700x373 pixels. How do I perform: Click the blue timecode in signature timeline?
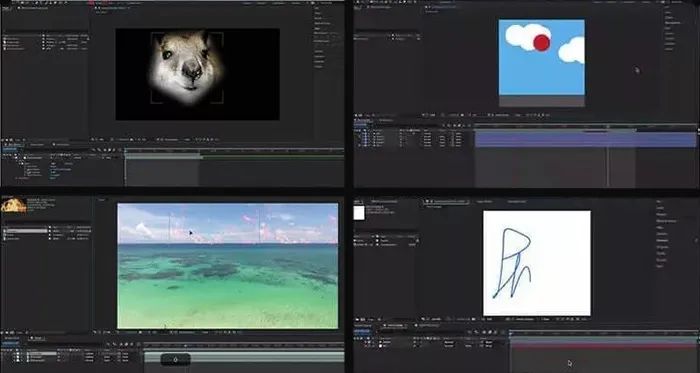(363, 332)
